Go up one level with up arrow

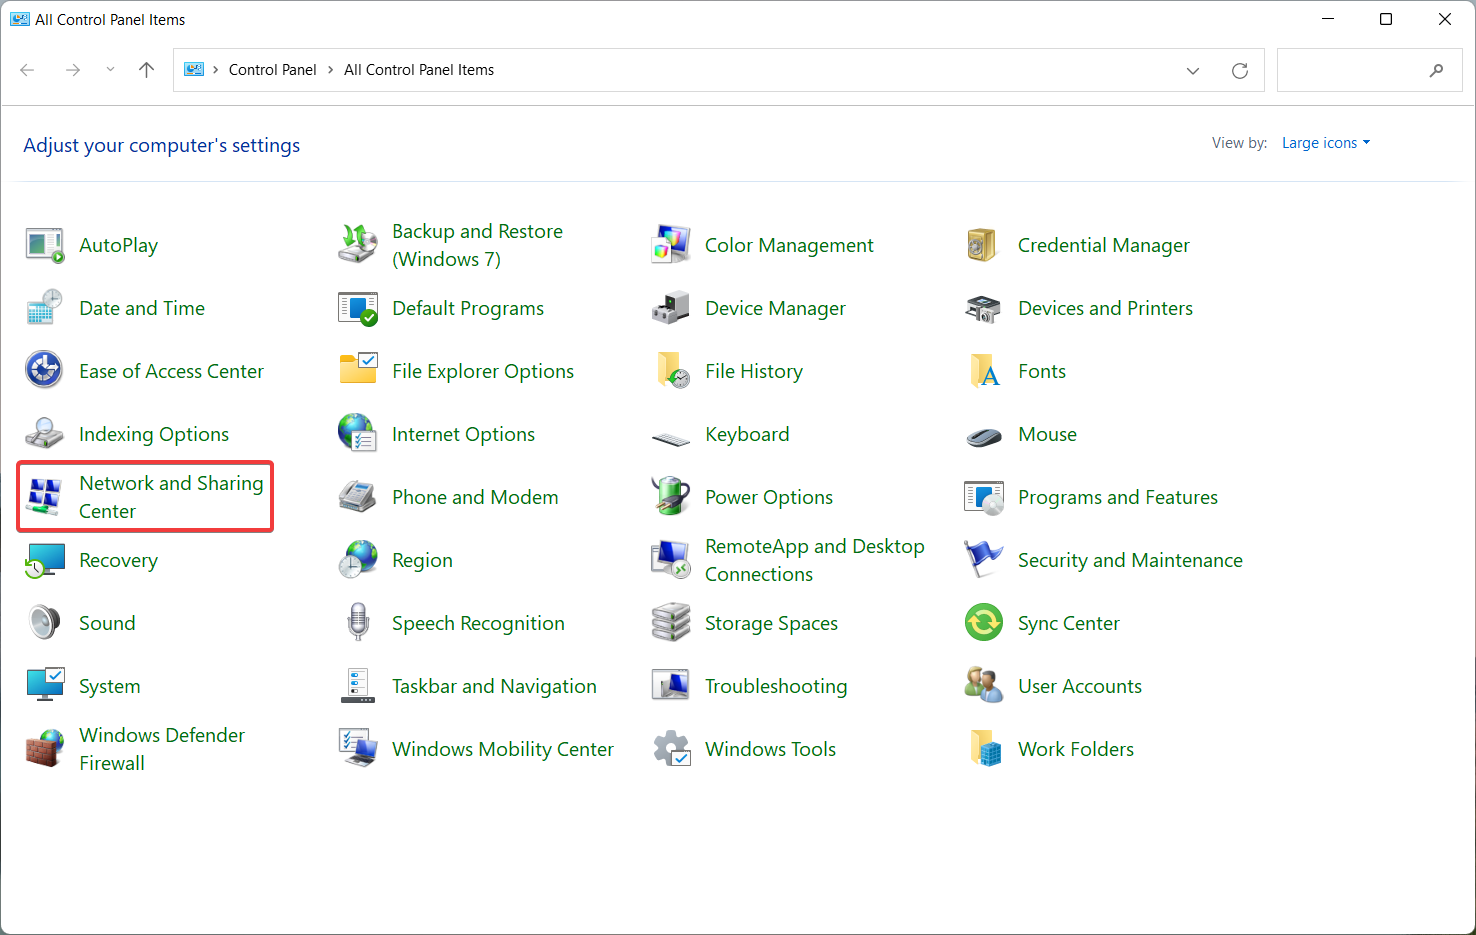147,70
